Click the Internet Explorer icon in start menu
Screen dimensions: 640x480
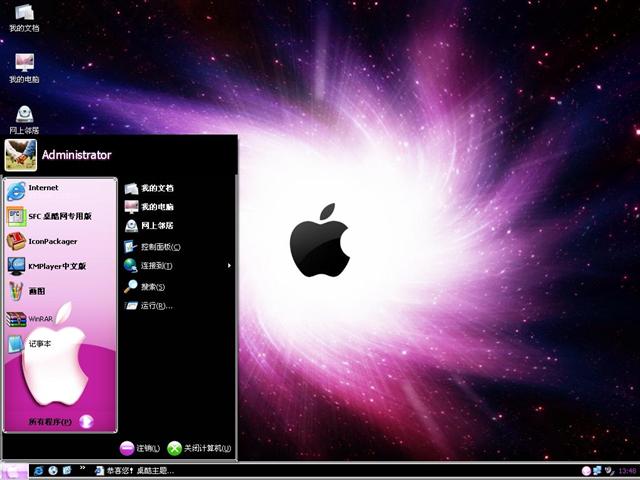(16, 191)
